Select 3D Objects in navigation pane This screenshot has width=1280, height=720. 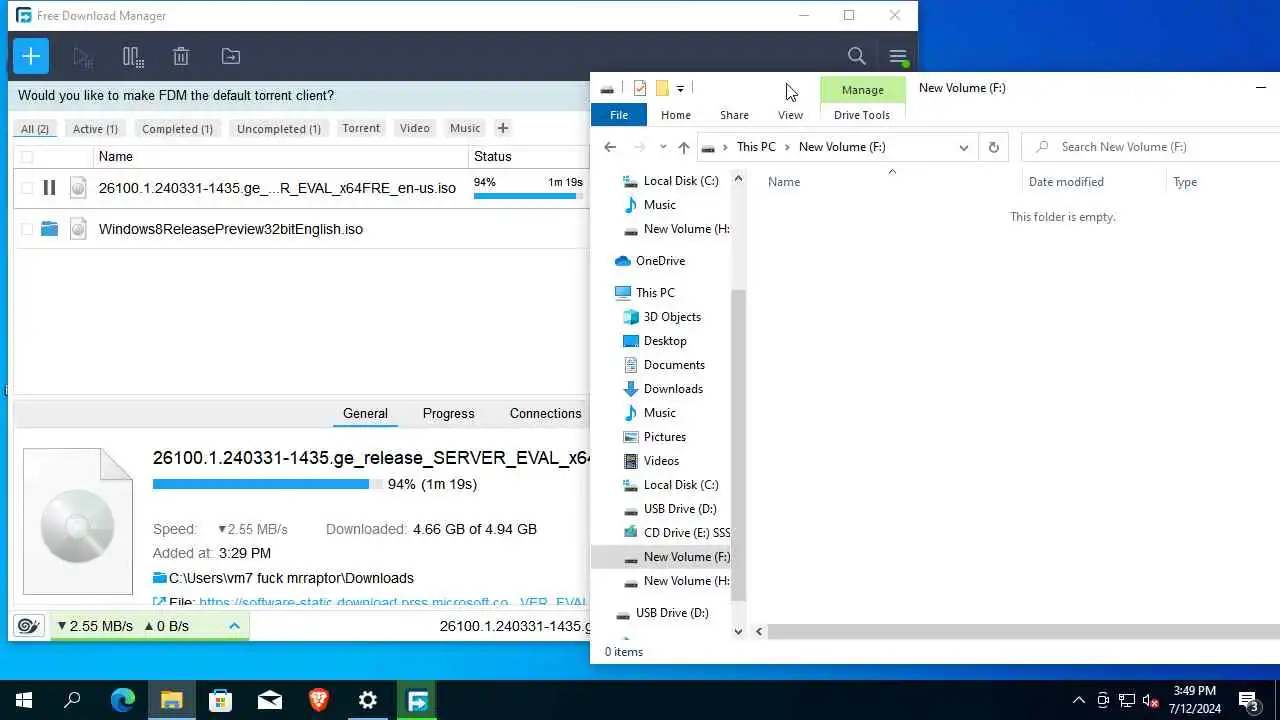coord(672,317)
